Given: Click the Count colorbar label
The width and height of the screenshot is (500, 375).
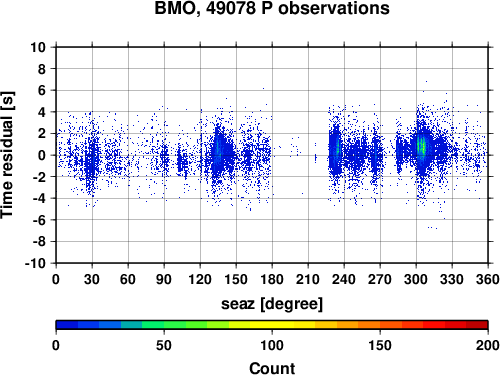Looking at the screenshot, I should 272,368.
